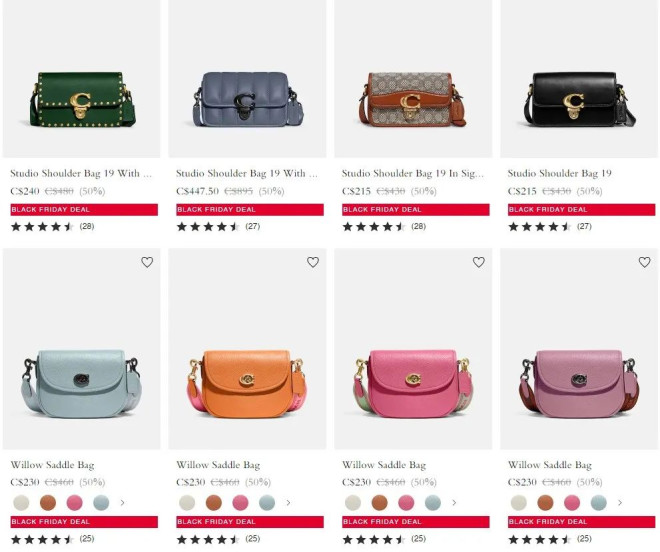View the pink Willow Saddle Bag photo
This screenshot has height=552, width=660.
(x=413, y=349)
